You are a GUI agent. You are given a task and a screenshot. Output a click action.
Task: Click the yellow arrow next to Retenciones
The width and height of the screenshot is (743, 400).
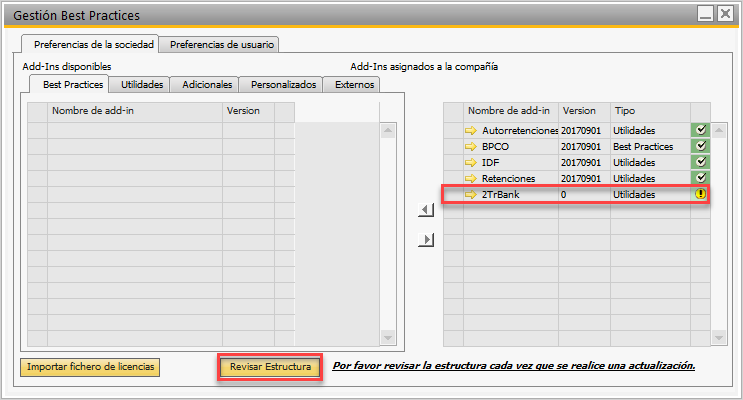click(472, 178)
